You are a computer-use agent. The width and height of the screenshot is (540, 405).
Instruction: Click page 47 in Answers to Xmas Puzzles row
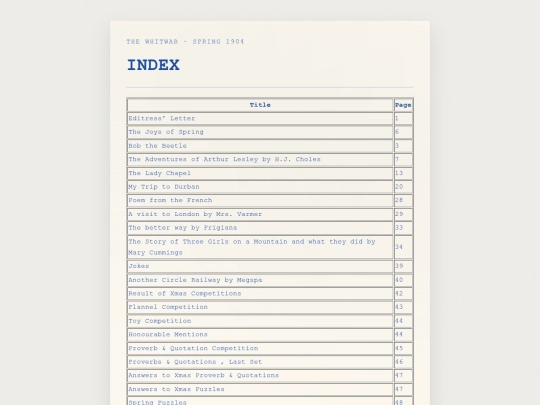[x=403, y=390]
